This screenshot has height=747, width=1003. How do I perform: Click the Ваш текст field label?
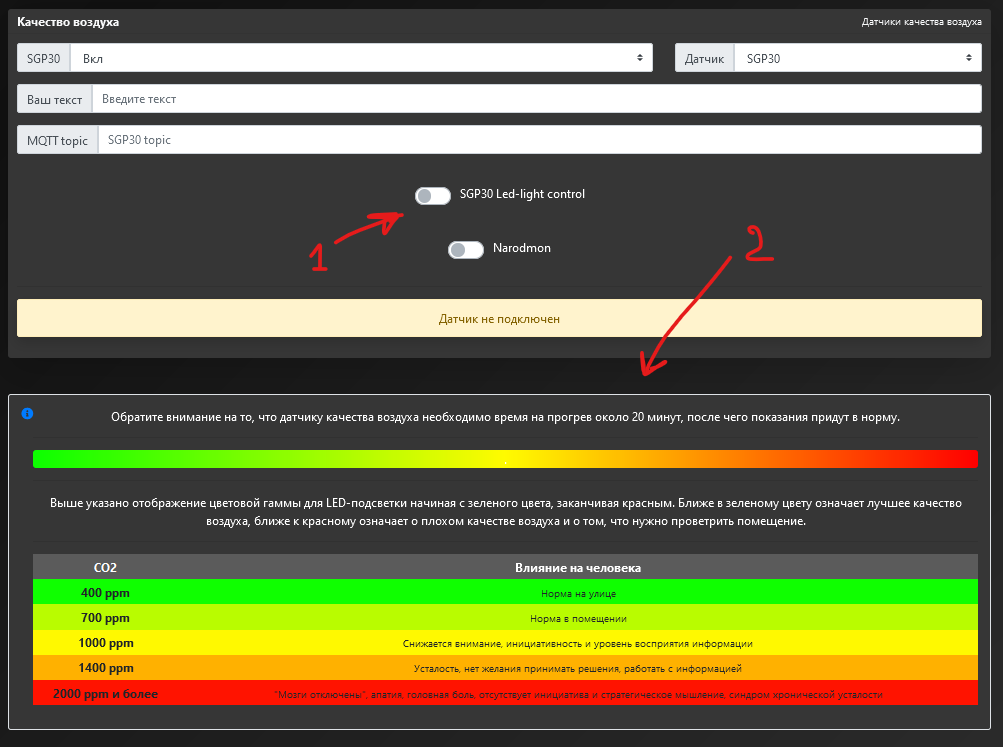55,99
